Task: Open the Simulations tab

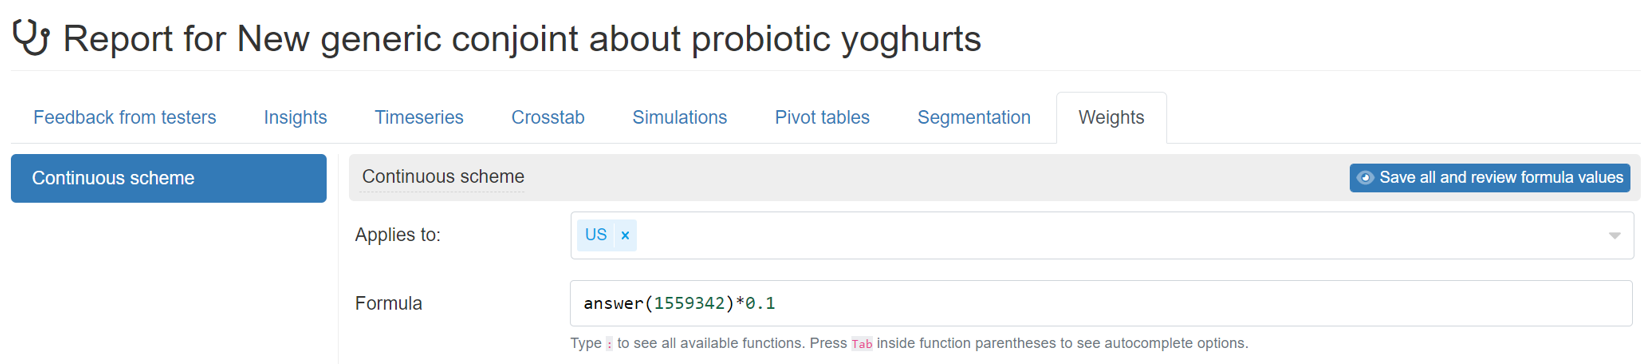Action: point(680,118)
